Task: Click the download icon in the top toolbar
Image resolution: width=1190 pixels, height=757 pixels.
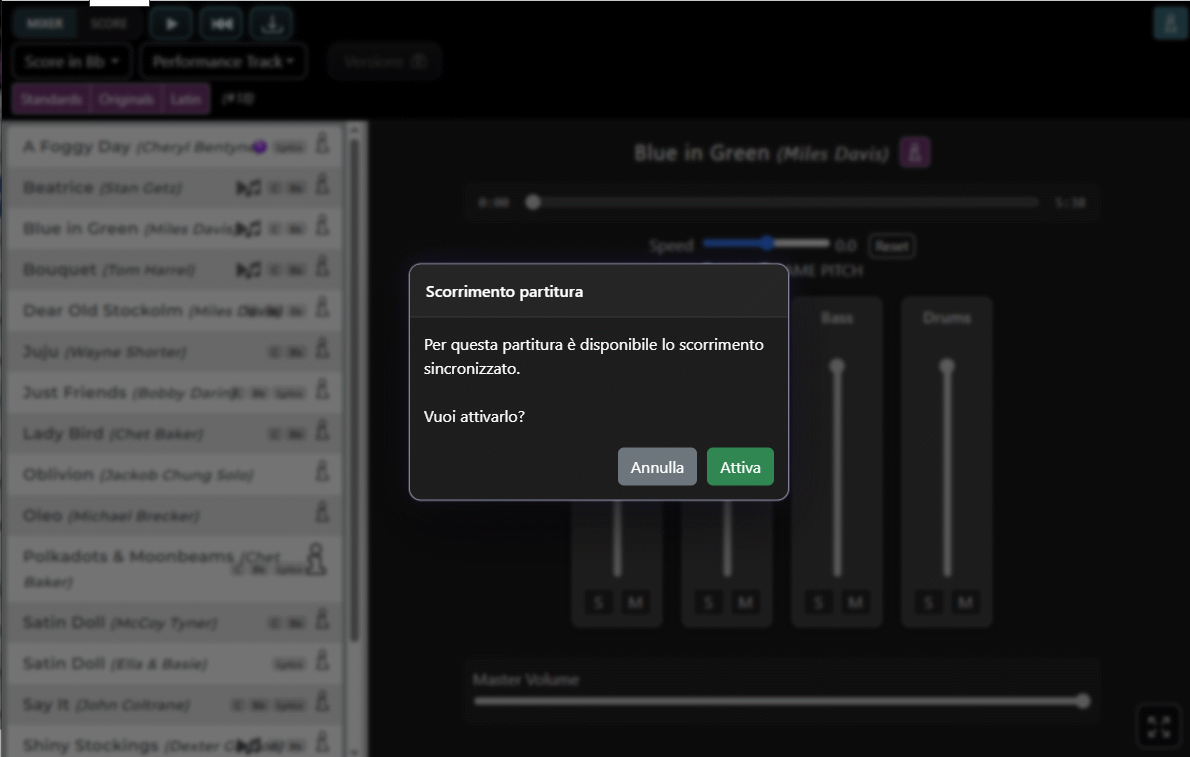Action: (x=272, y=24)
